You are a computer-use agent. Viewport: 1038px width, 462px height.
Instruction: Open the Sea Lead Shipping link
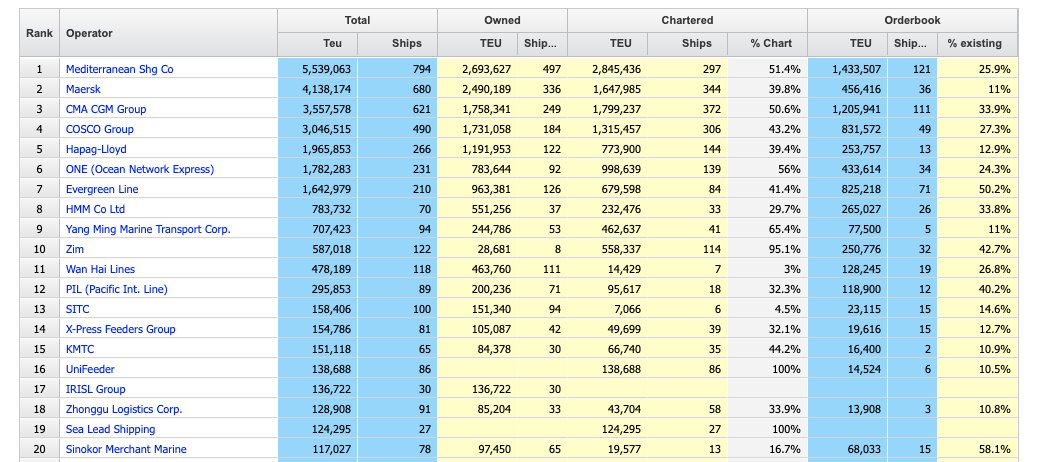click(x=111, y=429)
